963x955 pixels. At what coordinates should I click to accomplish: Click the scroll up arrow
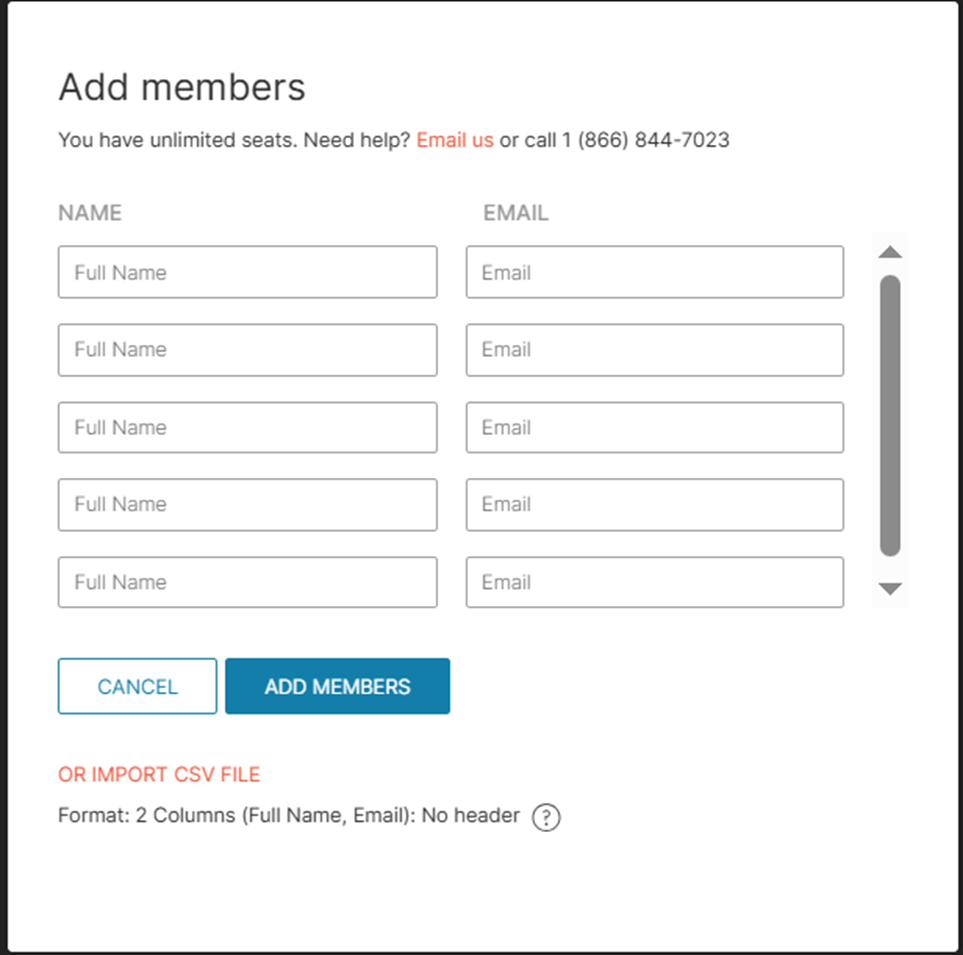890,252
